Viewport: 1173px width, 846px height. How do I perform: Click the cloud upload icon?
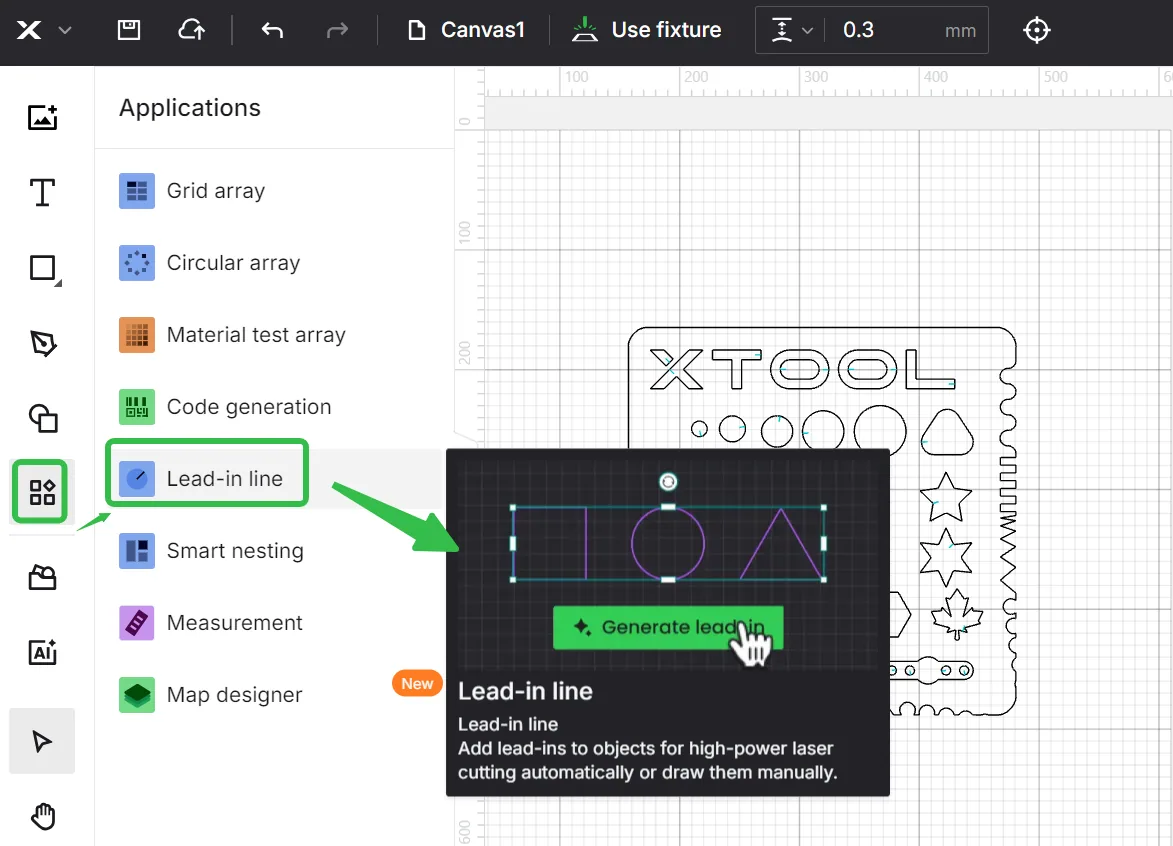coord(191,30)
